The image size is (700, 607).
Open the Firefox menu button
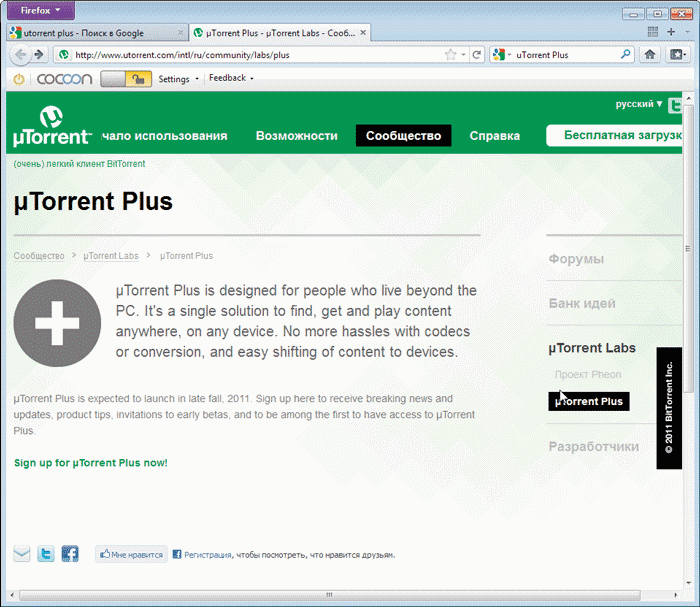click(41, 10)
